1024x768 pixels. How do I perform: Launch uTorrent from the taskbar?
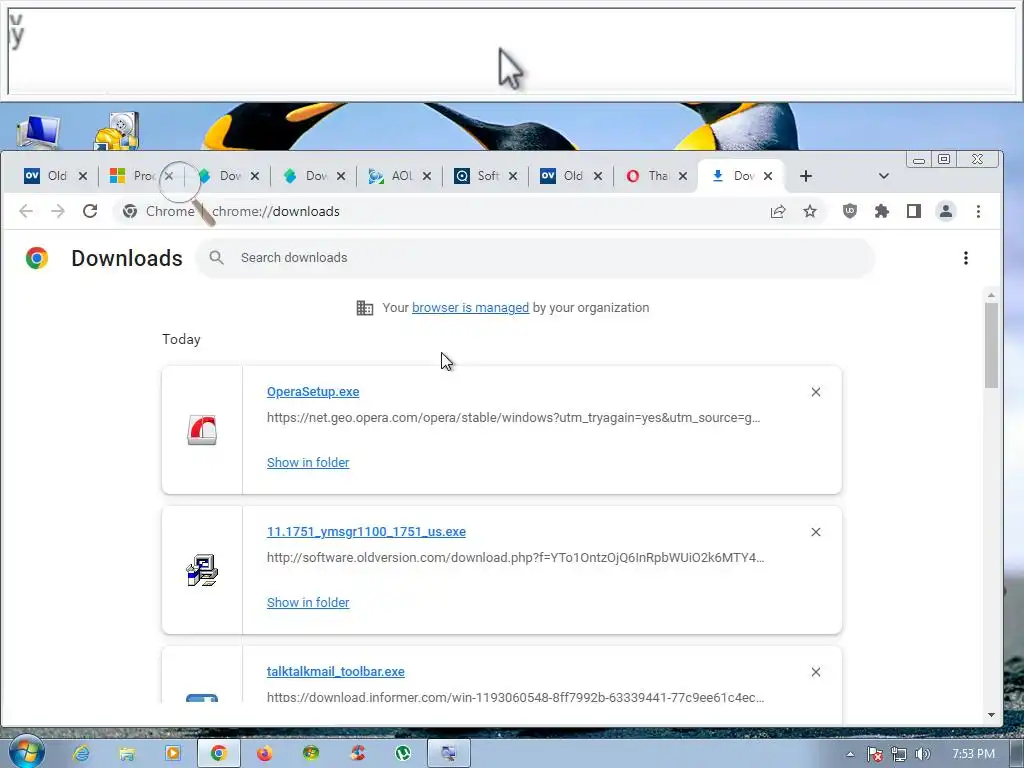(x=403, y=754)
